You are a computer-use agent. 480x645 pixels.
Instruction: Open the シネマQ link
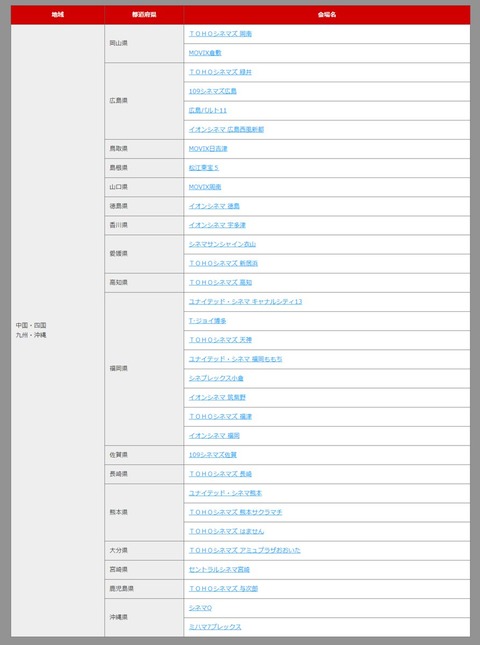(200, 608)
